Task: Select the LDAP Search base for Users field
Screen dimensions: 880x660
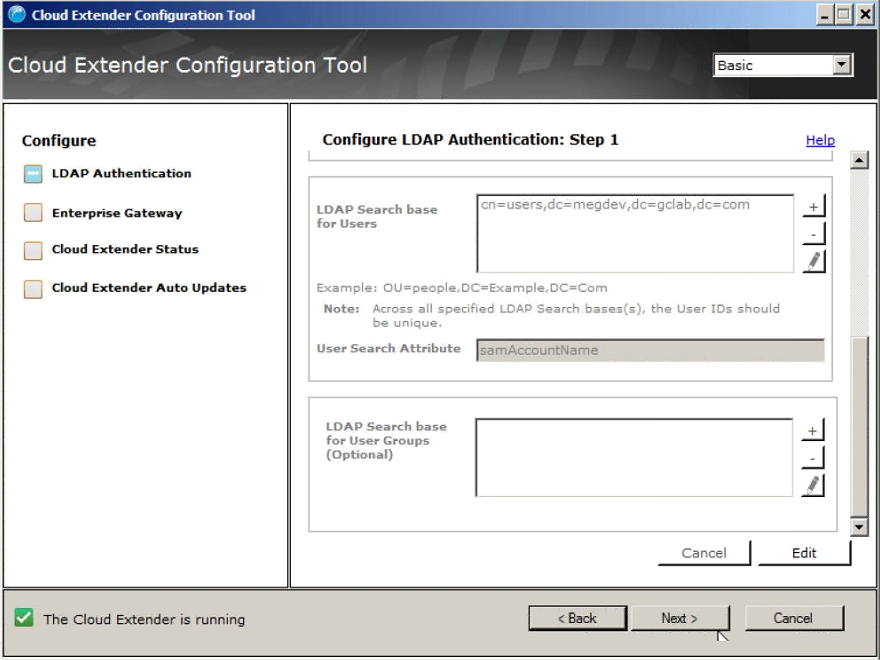Action: point(636,232)
